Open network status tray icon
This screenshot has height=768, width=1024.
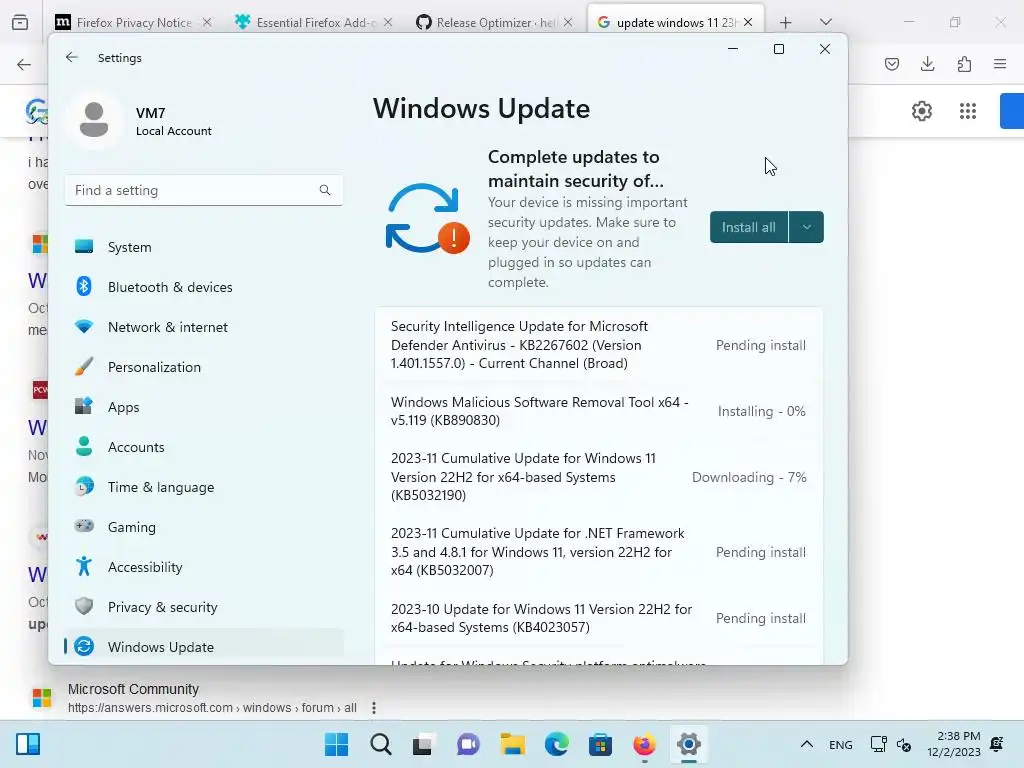[x=878, y=744]
